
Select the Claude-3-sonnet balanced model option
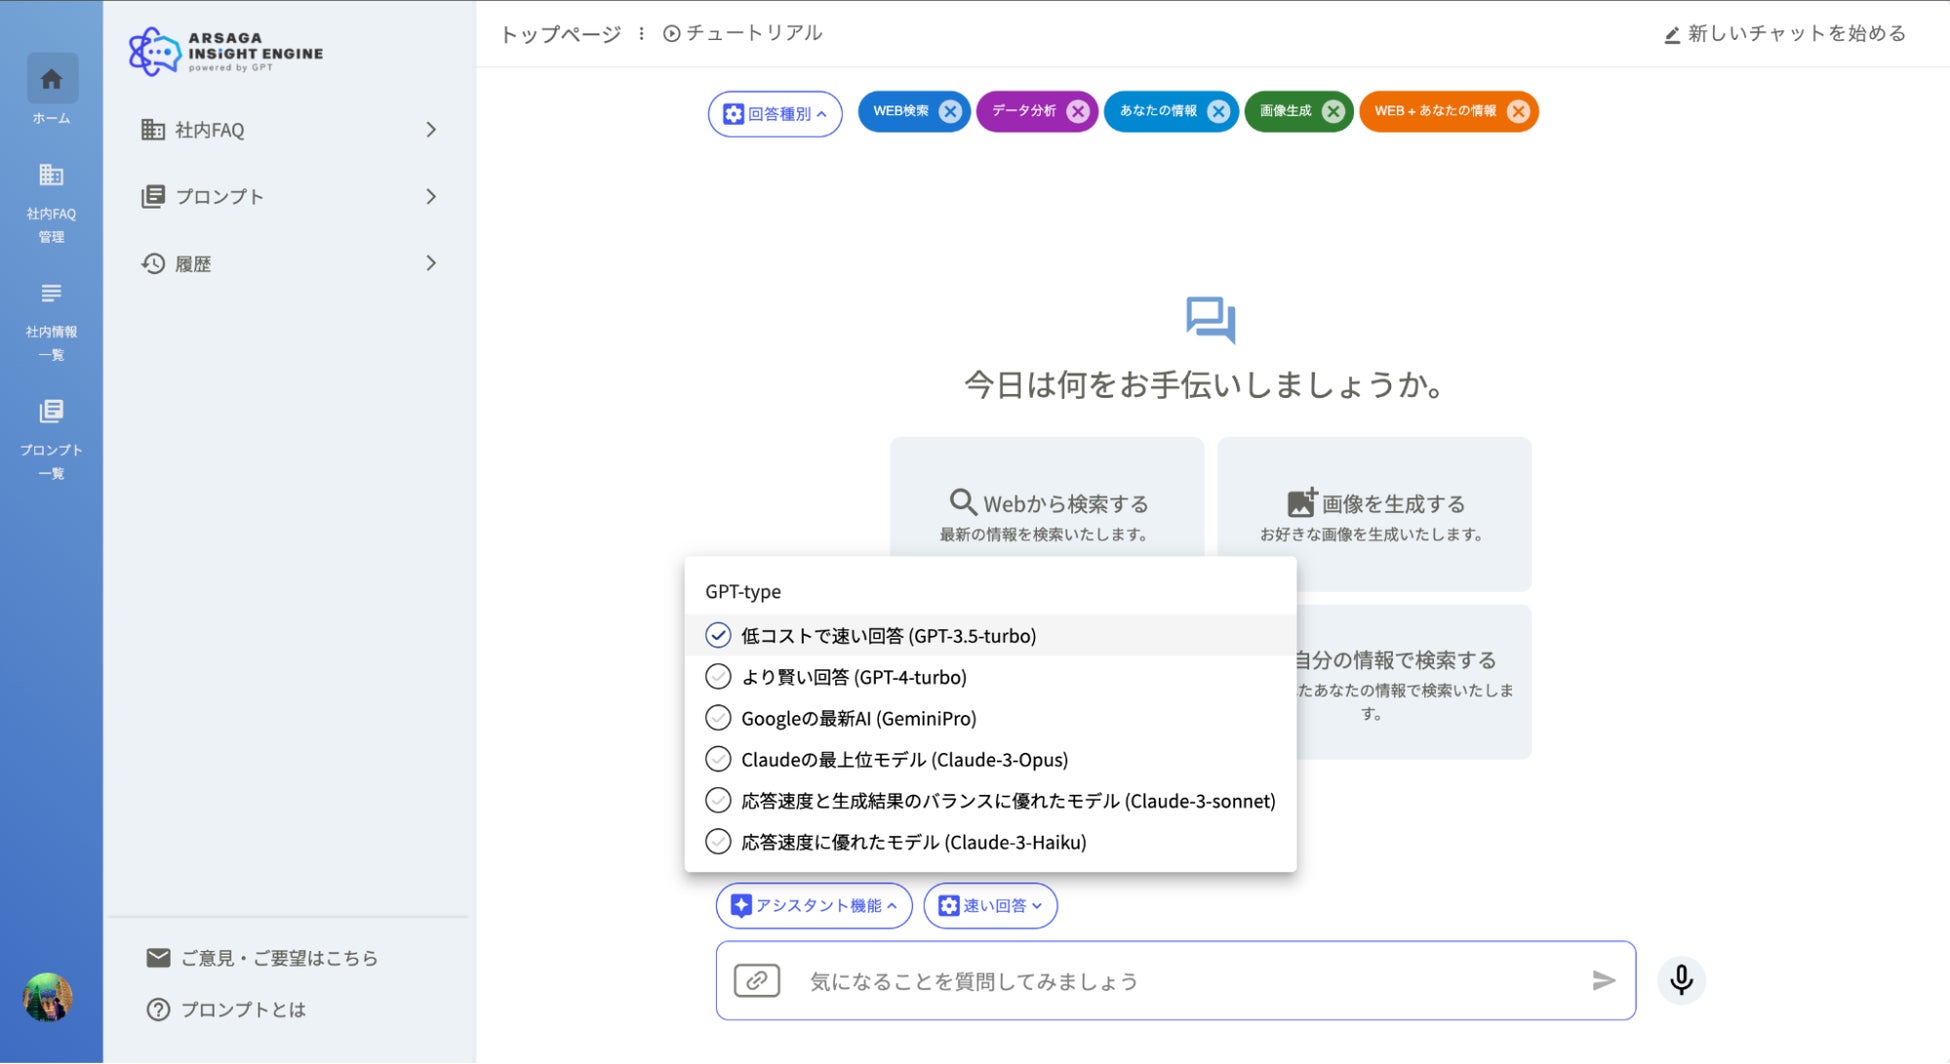coord(990,801)
